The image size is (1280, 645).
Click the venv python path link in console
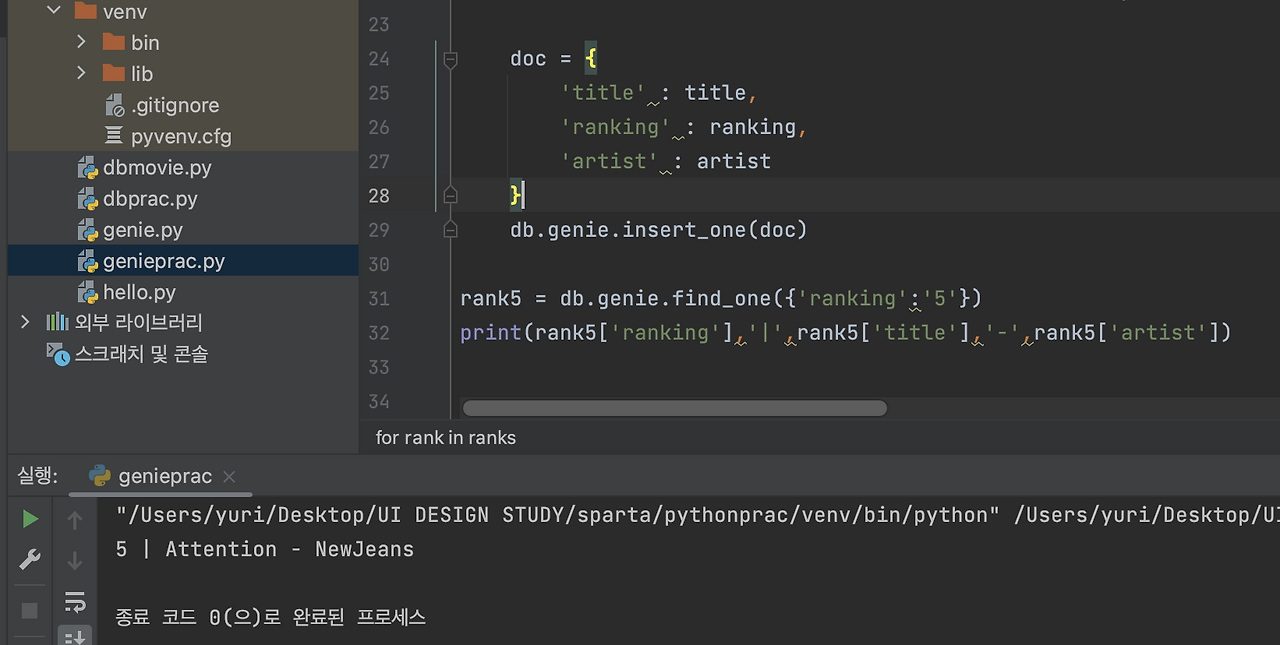click(x=558, y=515)
